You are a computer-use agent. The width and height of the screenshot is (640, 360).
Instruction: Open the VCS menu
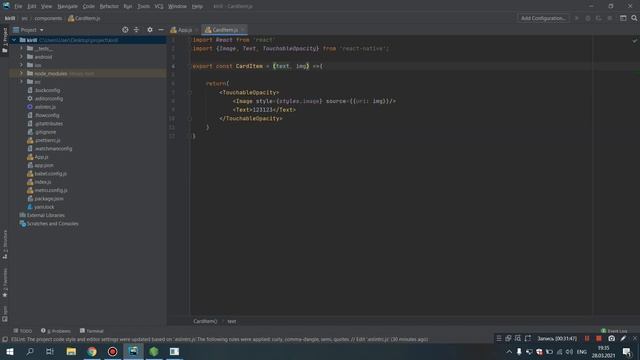coord(159,6)
